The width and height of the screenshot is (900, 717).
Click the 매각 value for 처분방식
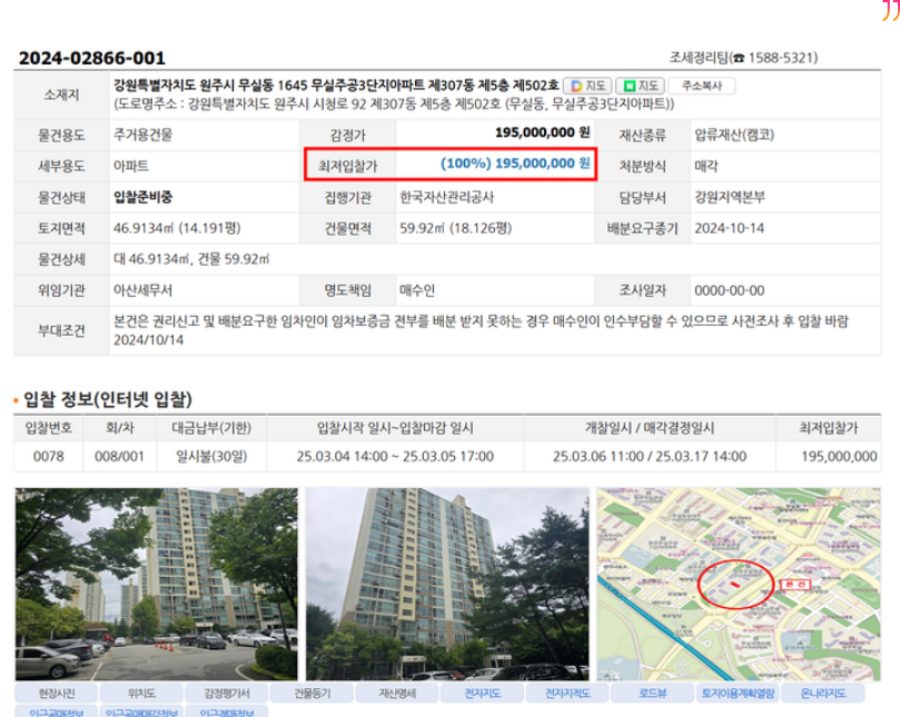coord(706,166)
